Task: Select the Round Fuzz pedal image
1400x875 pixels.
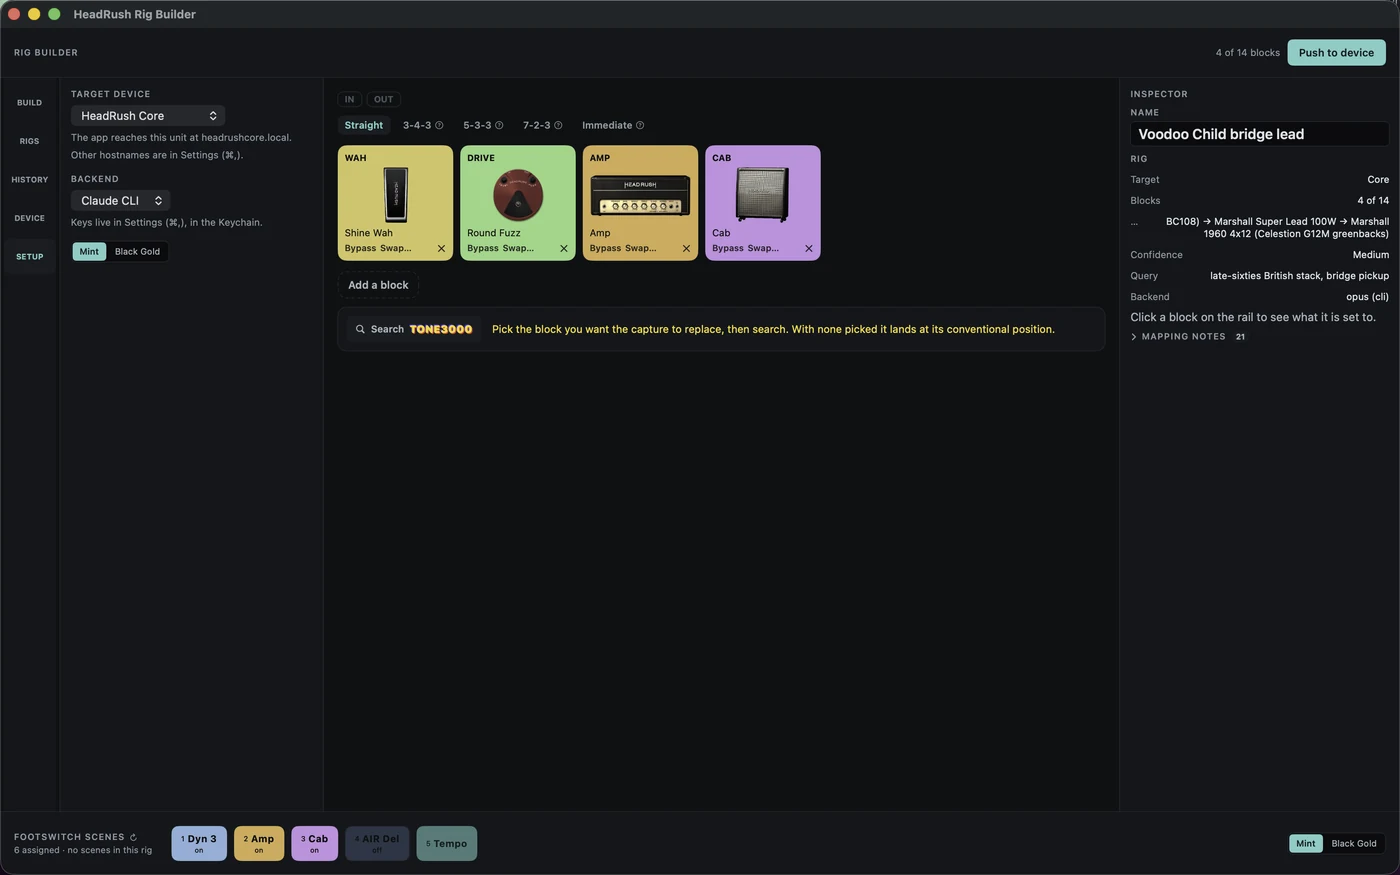Action: click(518, 195)
